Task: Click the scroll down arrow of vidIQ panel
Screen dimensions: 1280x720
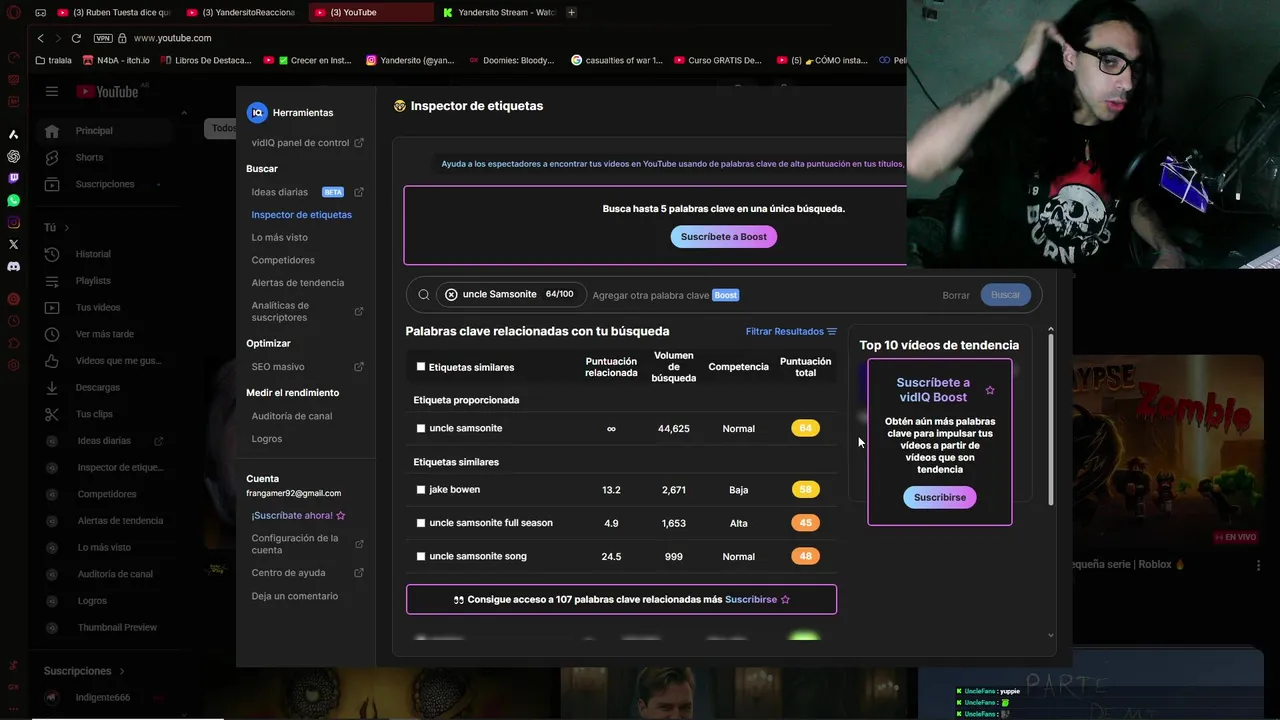Action: (x=1050, y=635)
